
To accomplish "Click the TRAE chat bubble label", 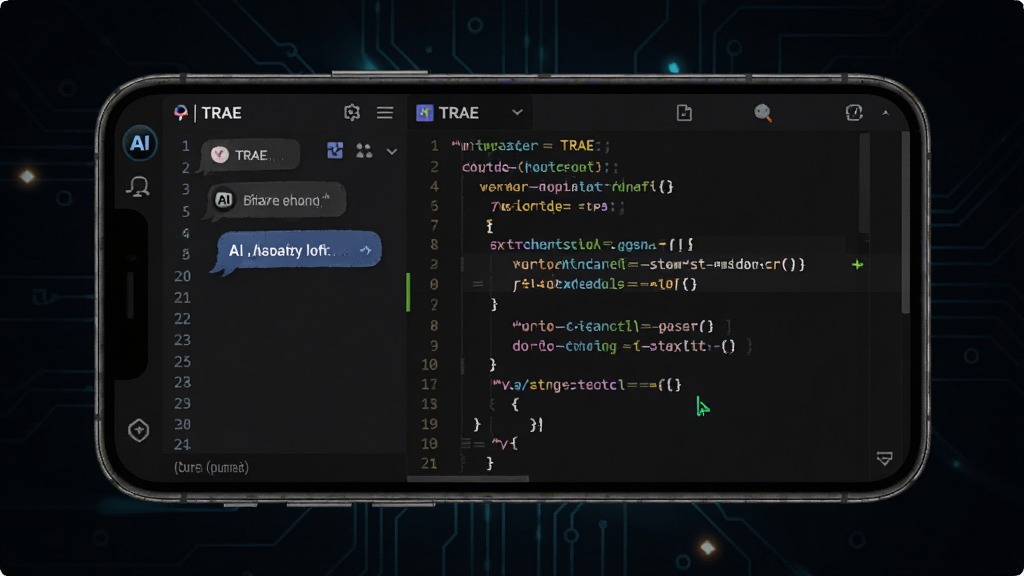I will click(251, 155).
